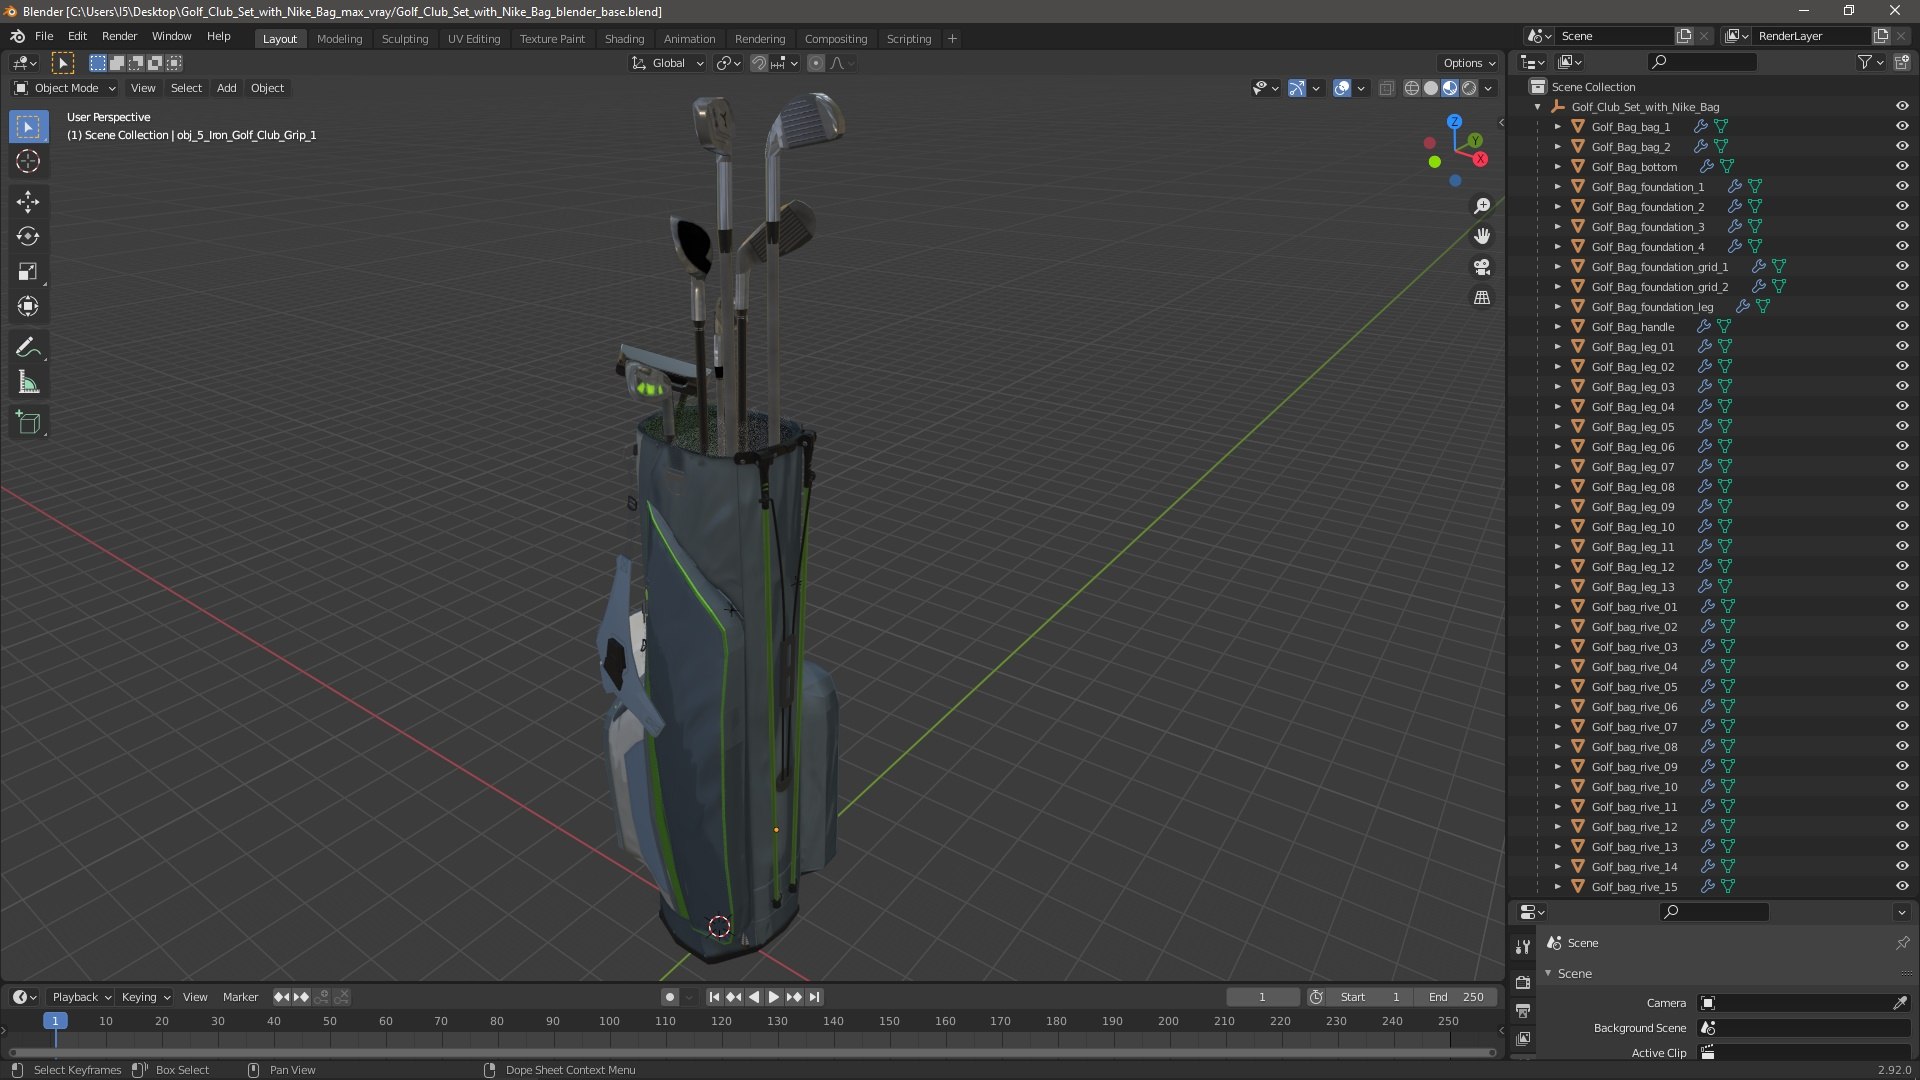Toggle camera view icon
The width and height of the screenshot is (1920, 1080).
(x=1482, y=267)
